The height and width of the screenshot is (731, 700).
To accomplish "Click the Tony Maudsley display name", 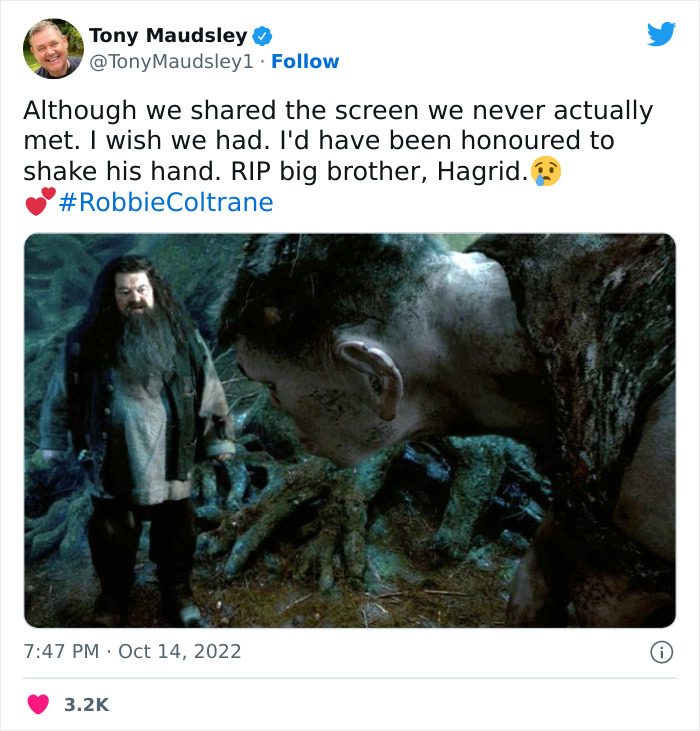I will click(x=168, y=35).
